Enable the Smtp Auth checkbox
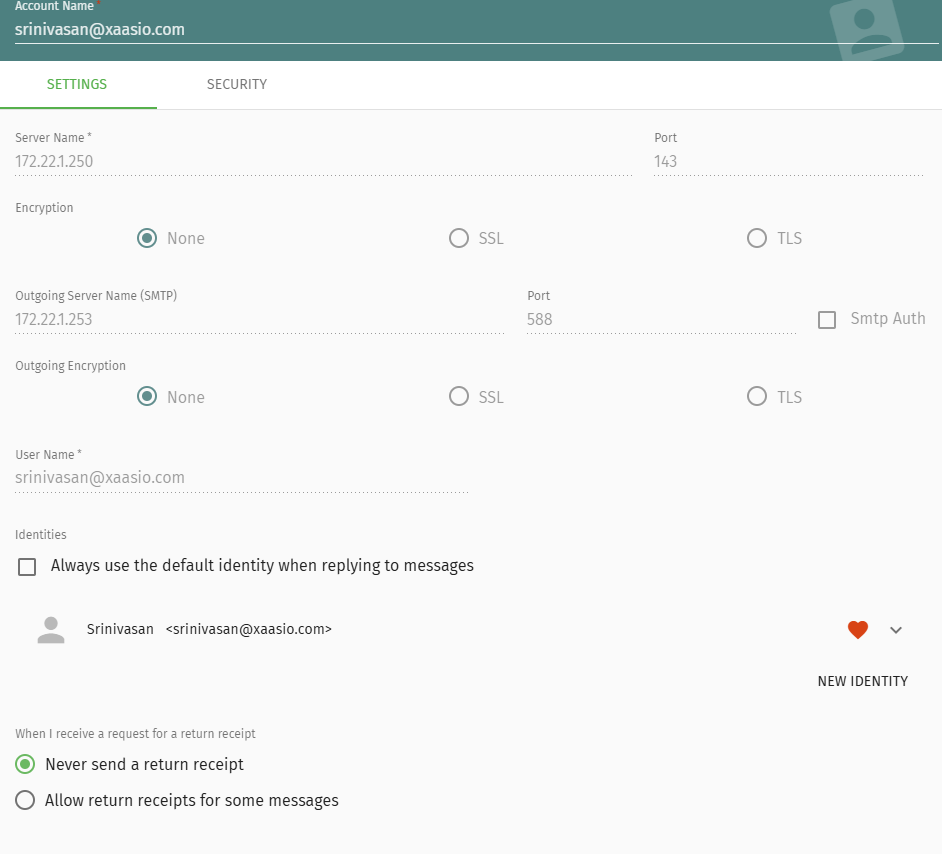 (827, 320)
